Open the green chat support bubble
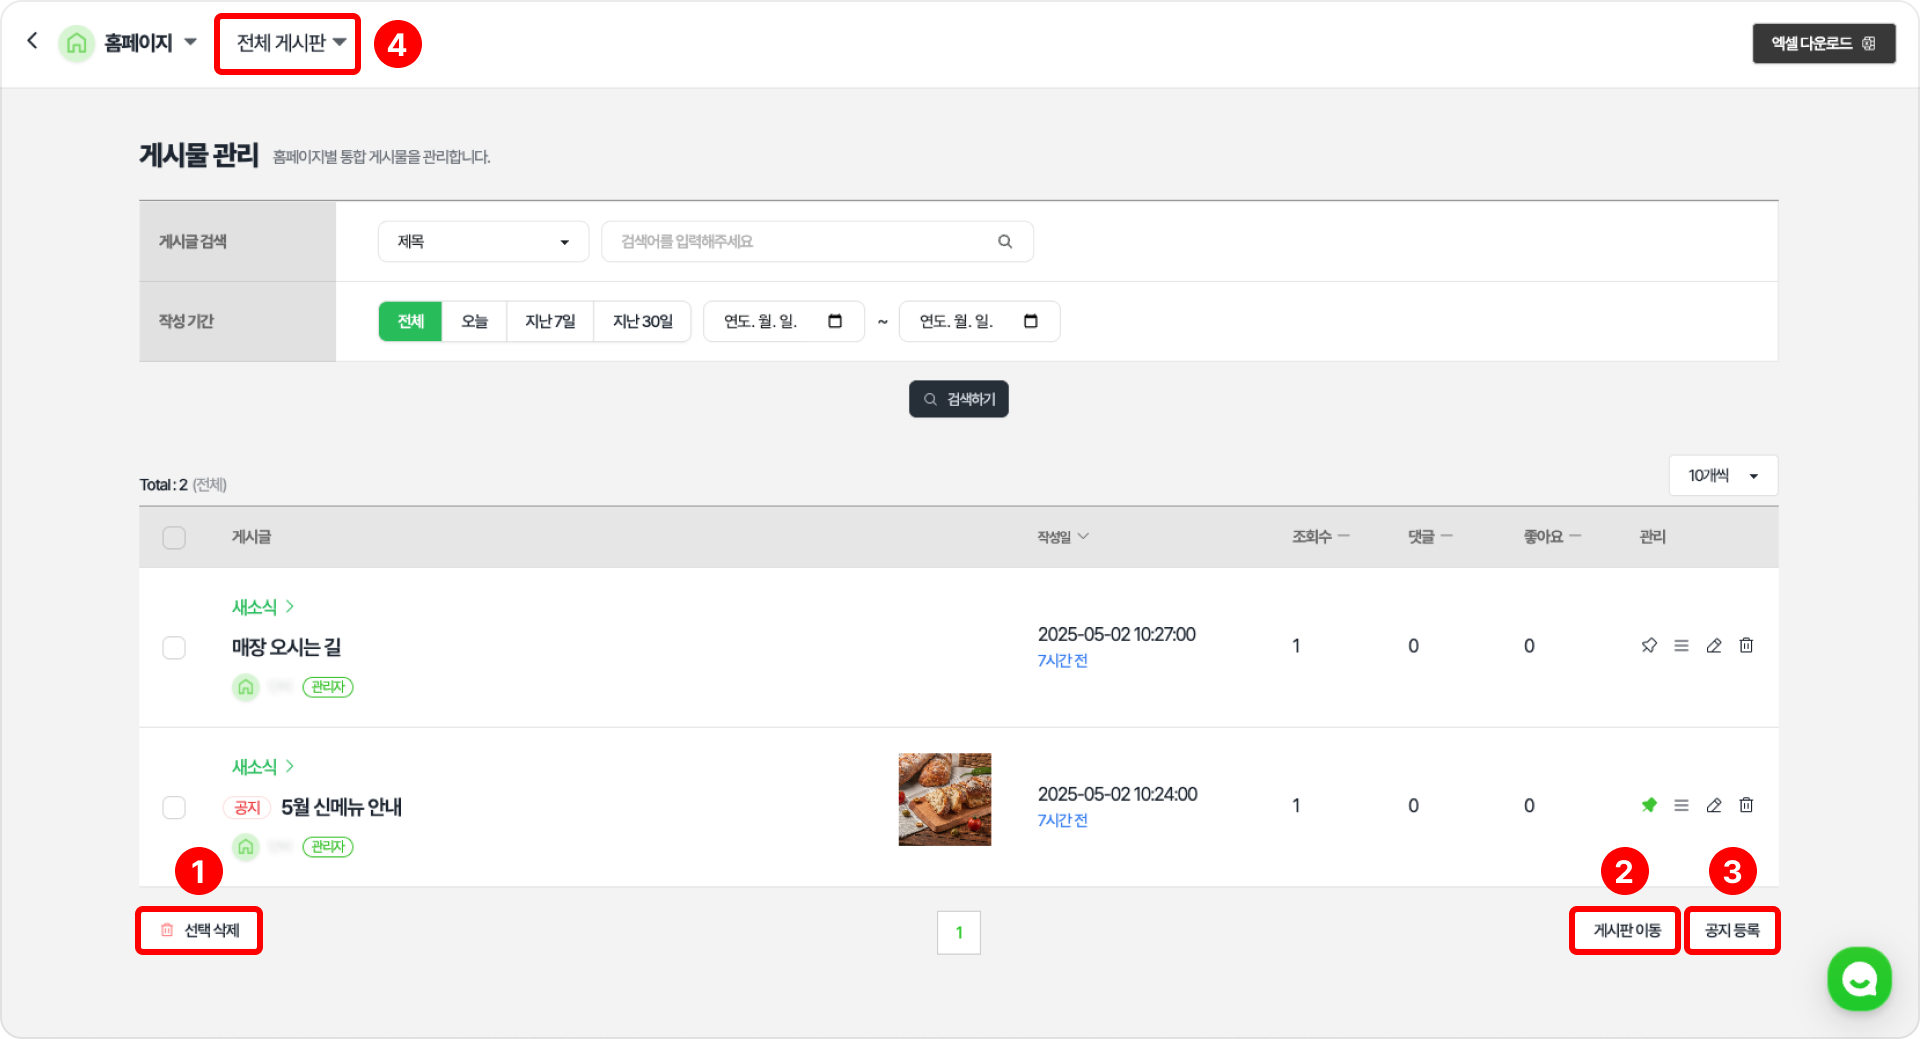 click(1859, 979)
